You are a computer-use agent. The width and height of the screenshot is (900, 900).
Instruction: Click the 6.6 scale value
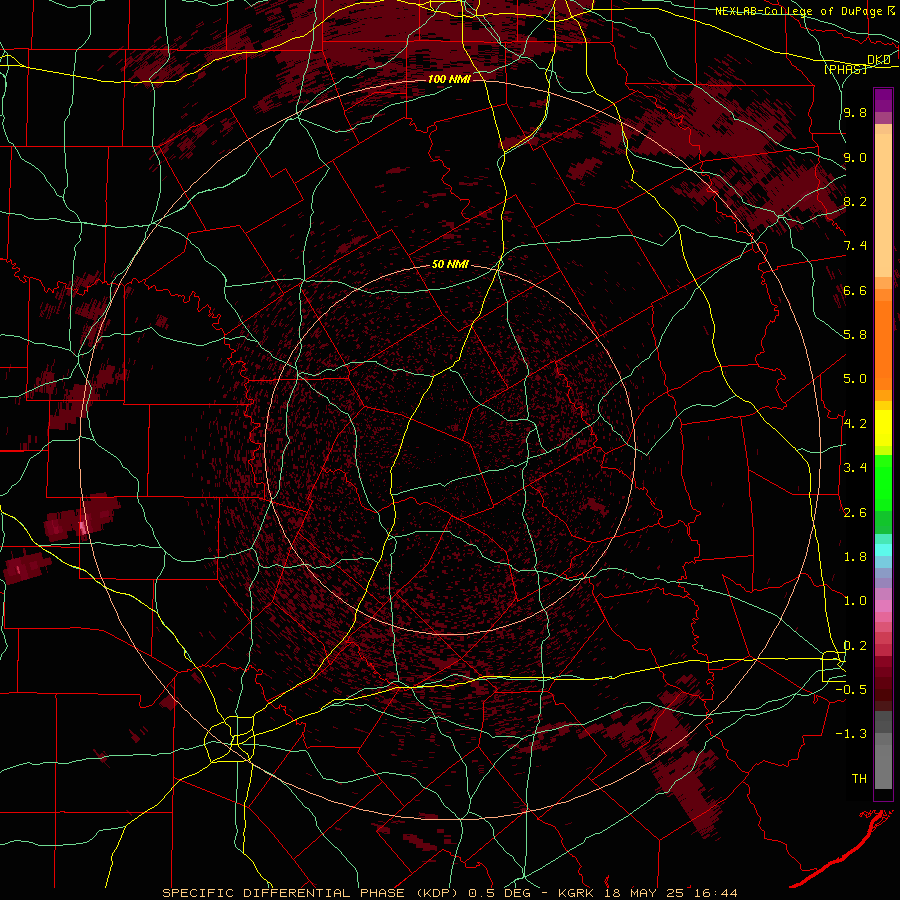(855, 290)
